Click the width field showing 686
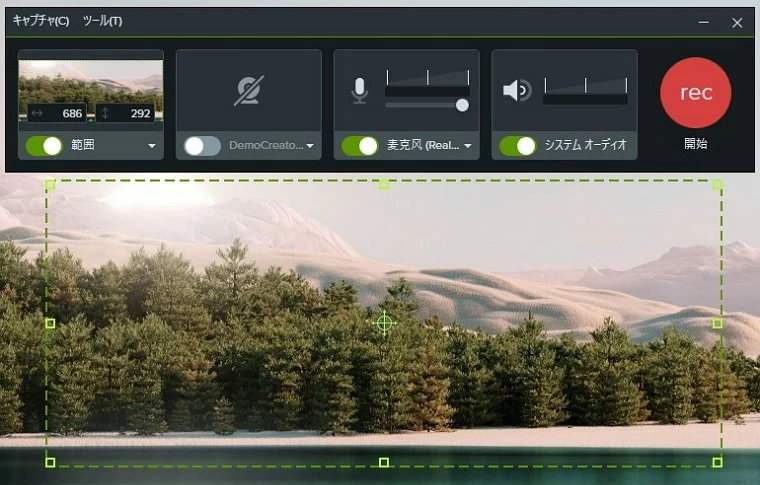The width and height of the screenshot is (760, 485). click(x=57, y=113)
